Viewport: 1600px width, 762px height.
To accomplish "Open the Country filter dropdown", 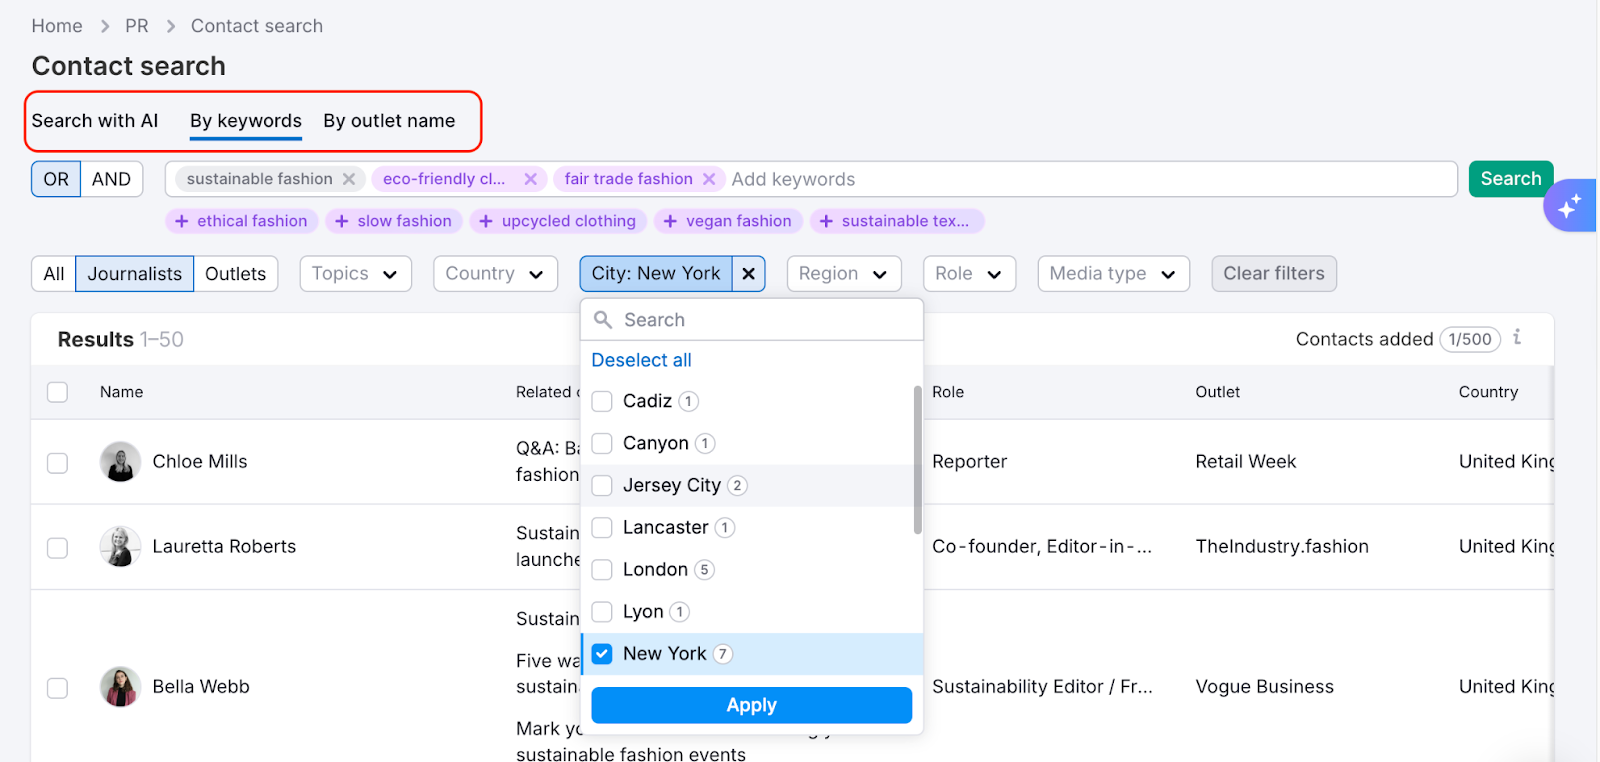I will 494,274.
